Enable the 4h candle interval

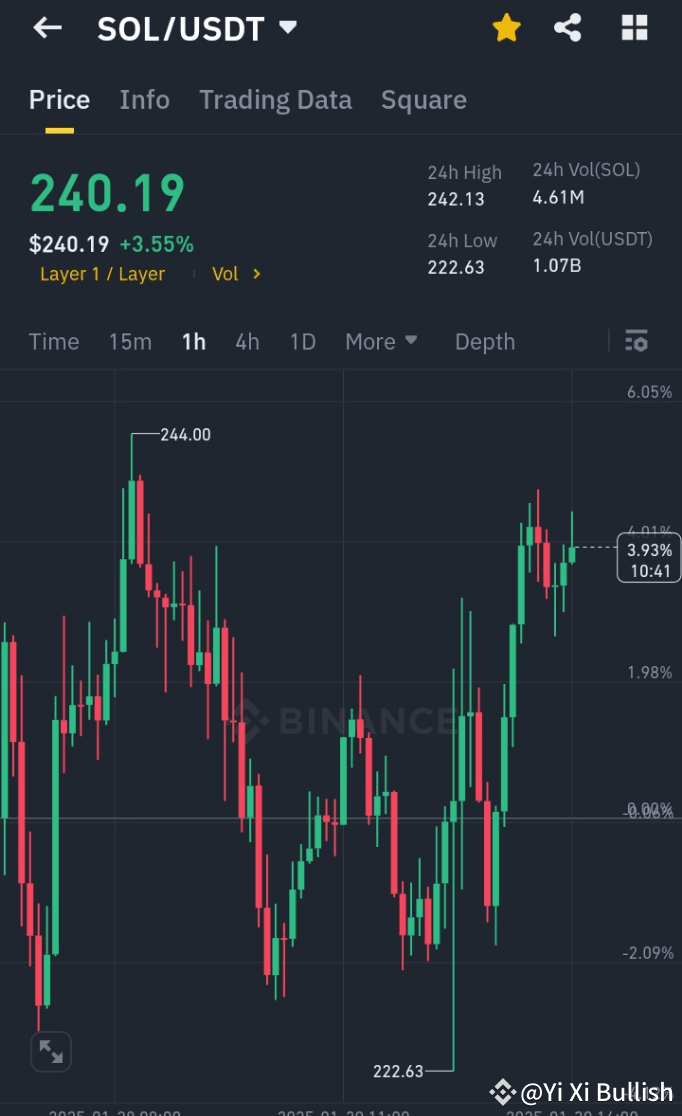(x=247, y=341)
